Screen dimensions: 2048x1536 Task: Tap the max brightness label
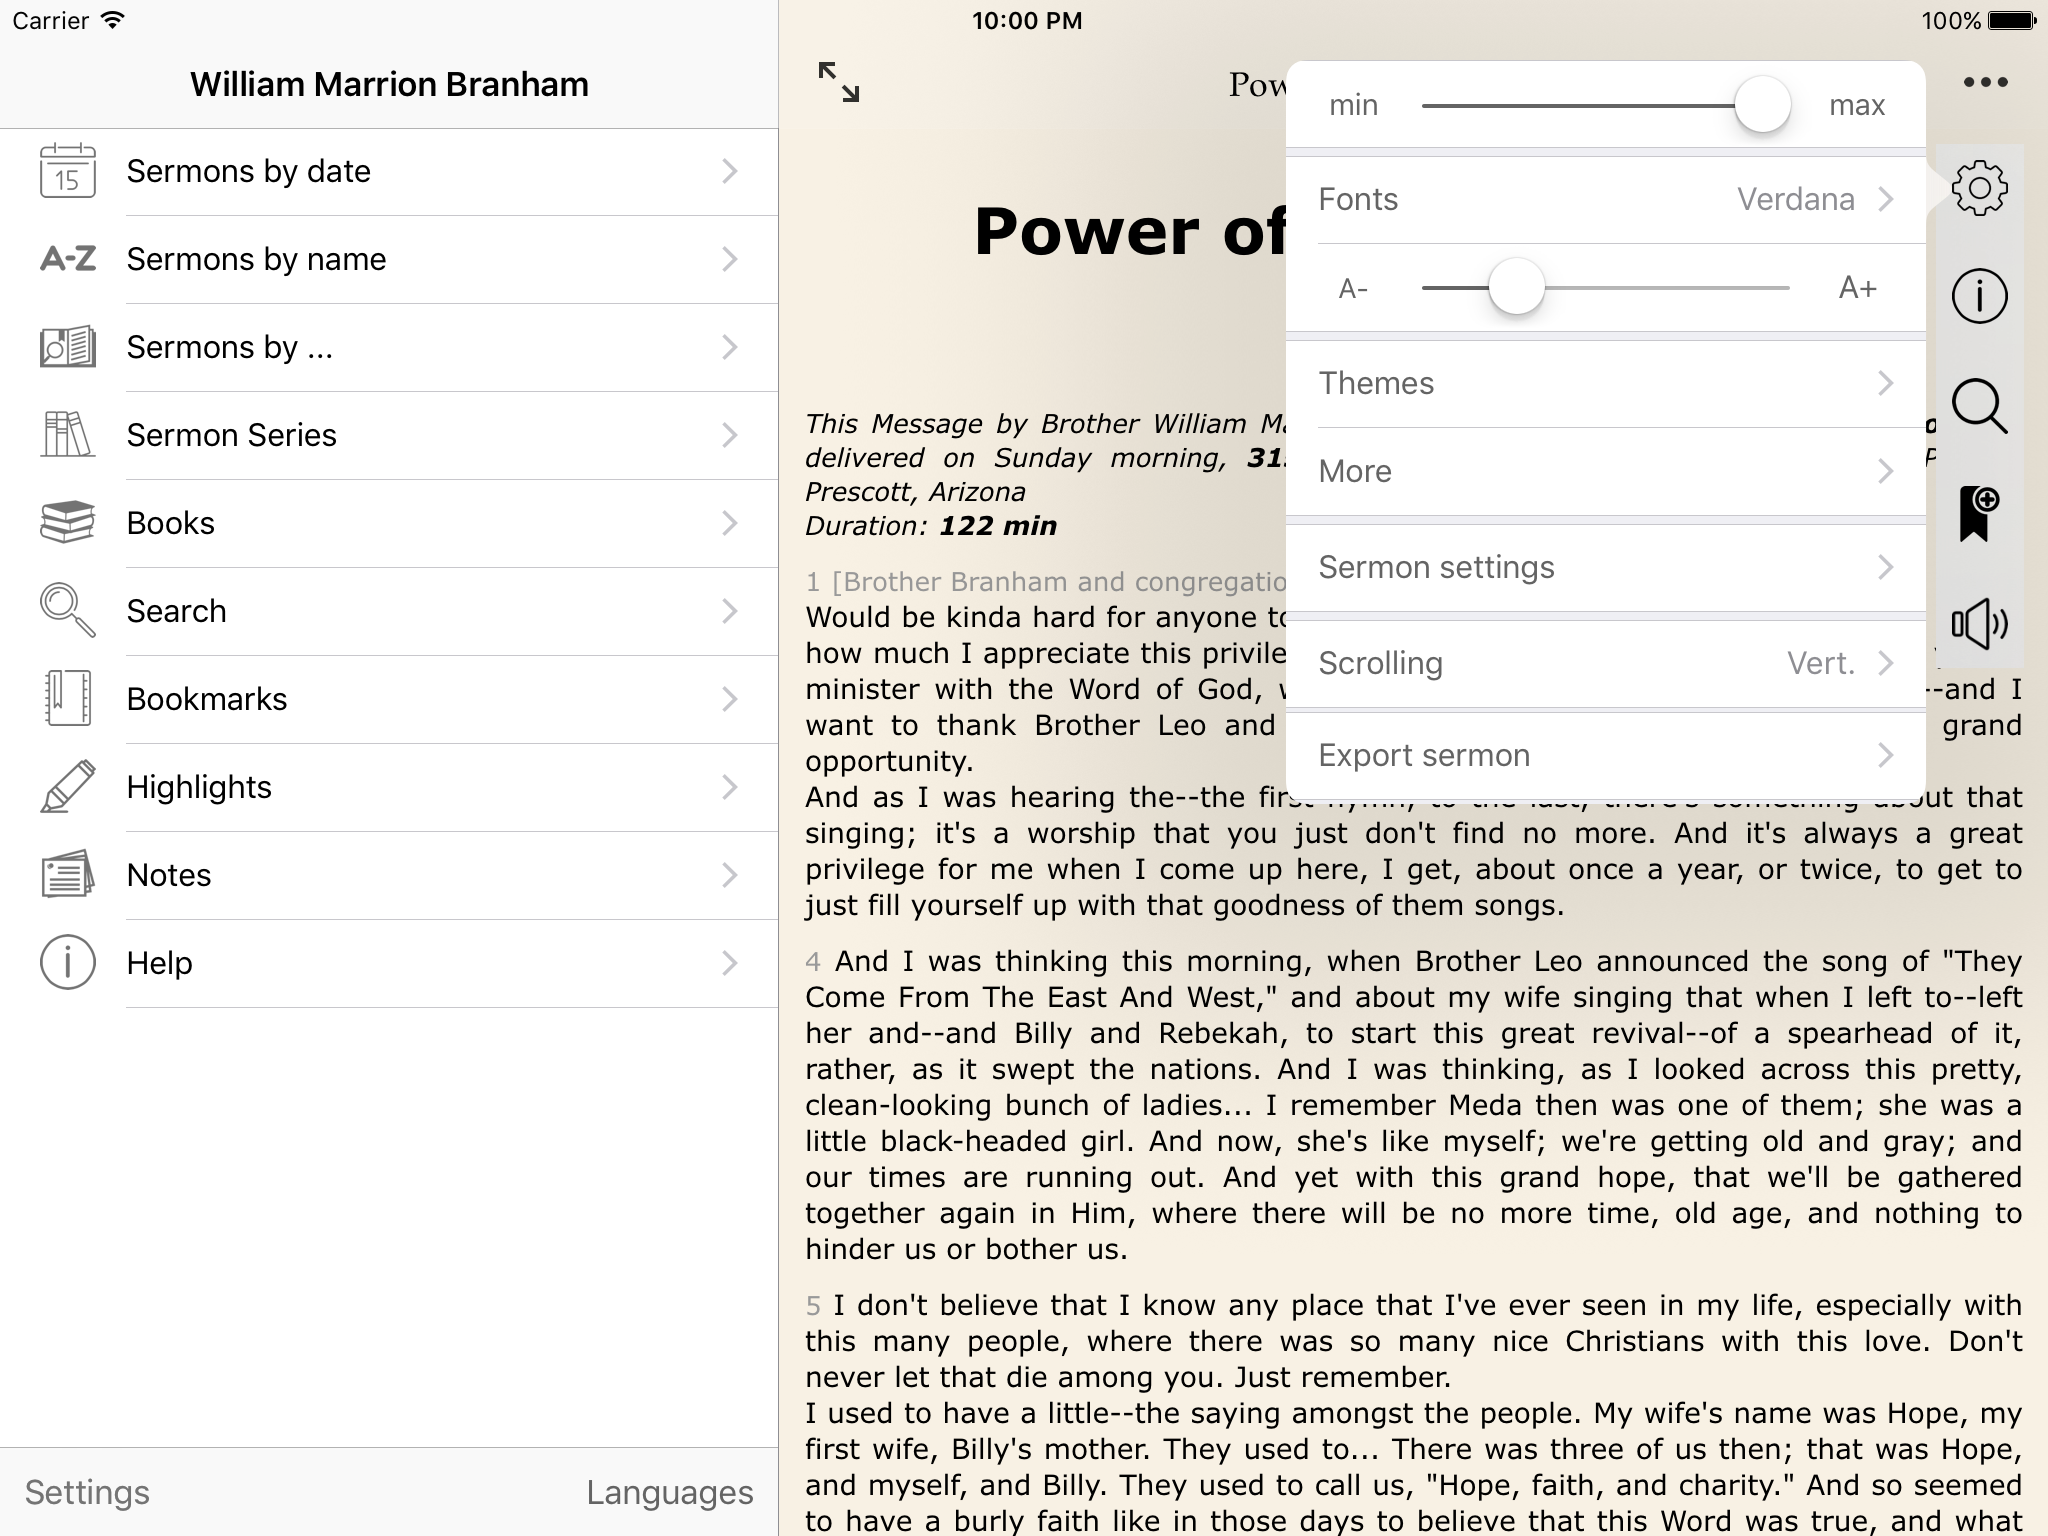pyautogui.click(x=1857, y=105)
